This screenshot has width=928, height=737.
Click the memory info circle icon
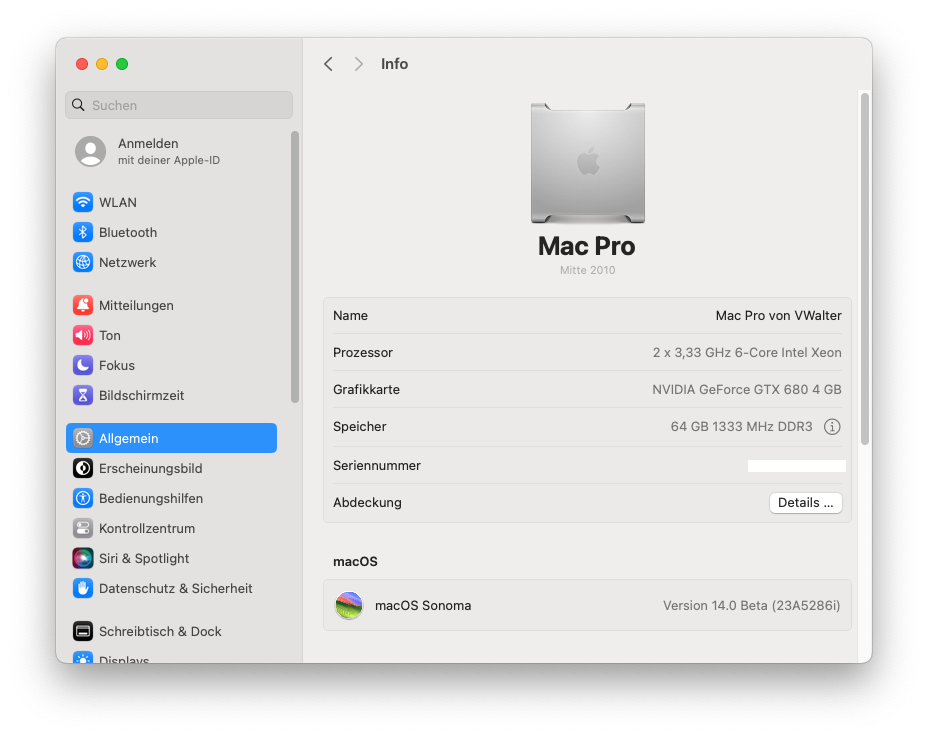(x=832, y=427)
